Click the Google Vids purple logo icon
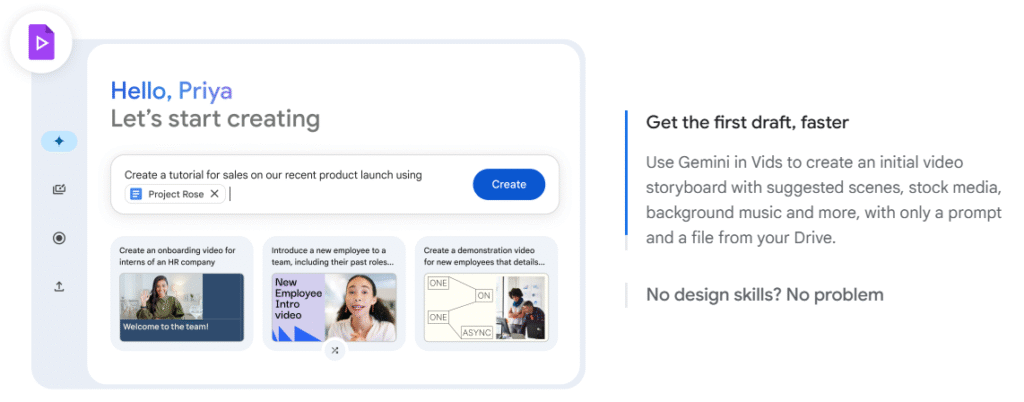 41,40
